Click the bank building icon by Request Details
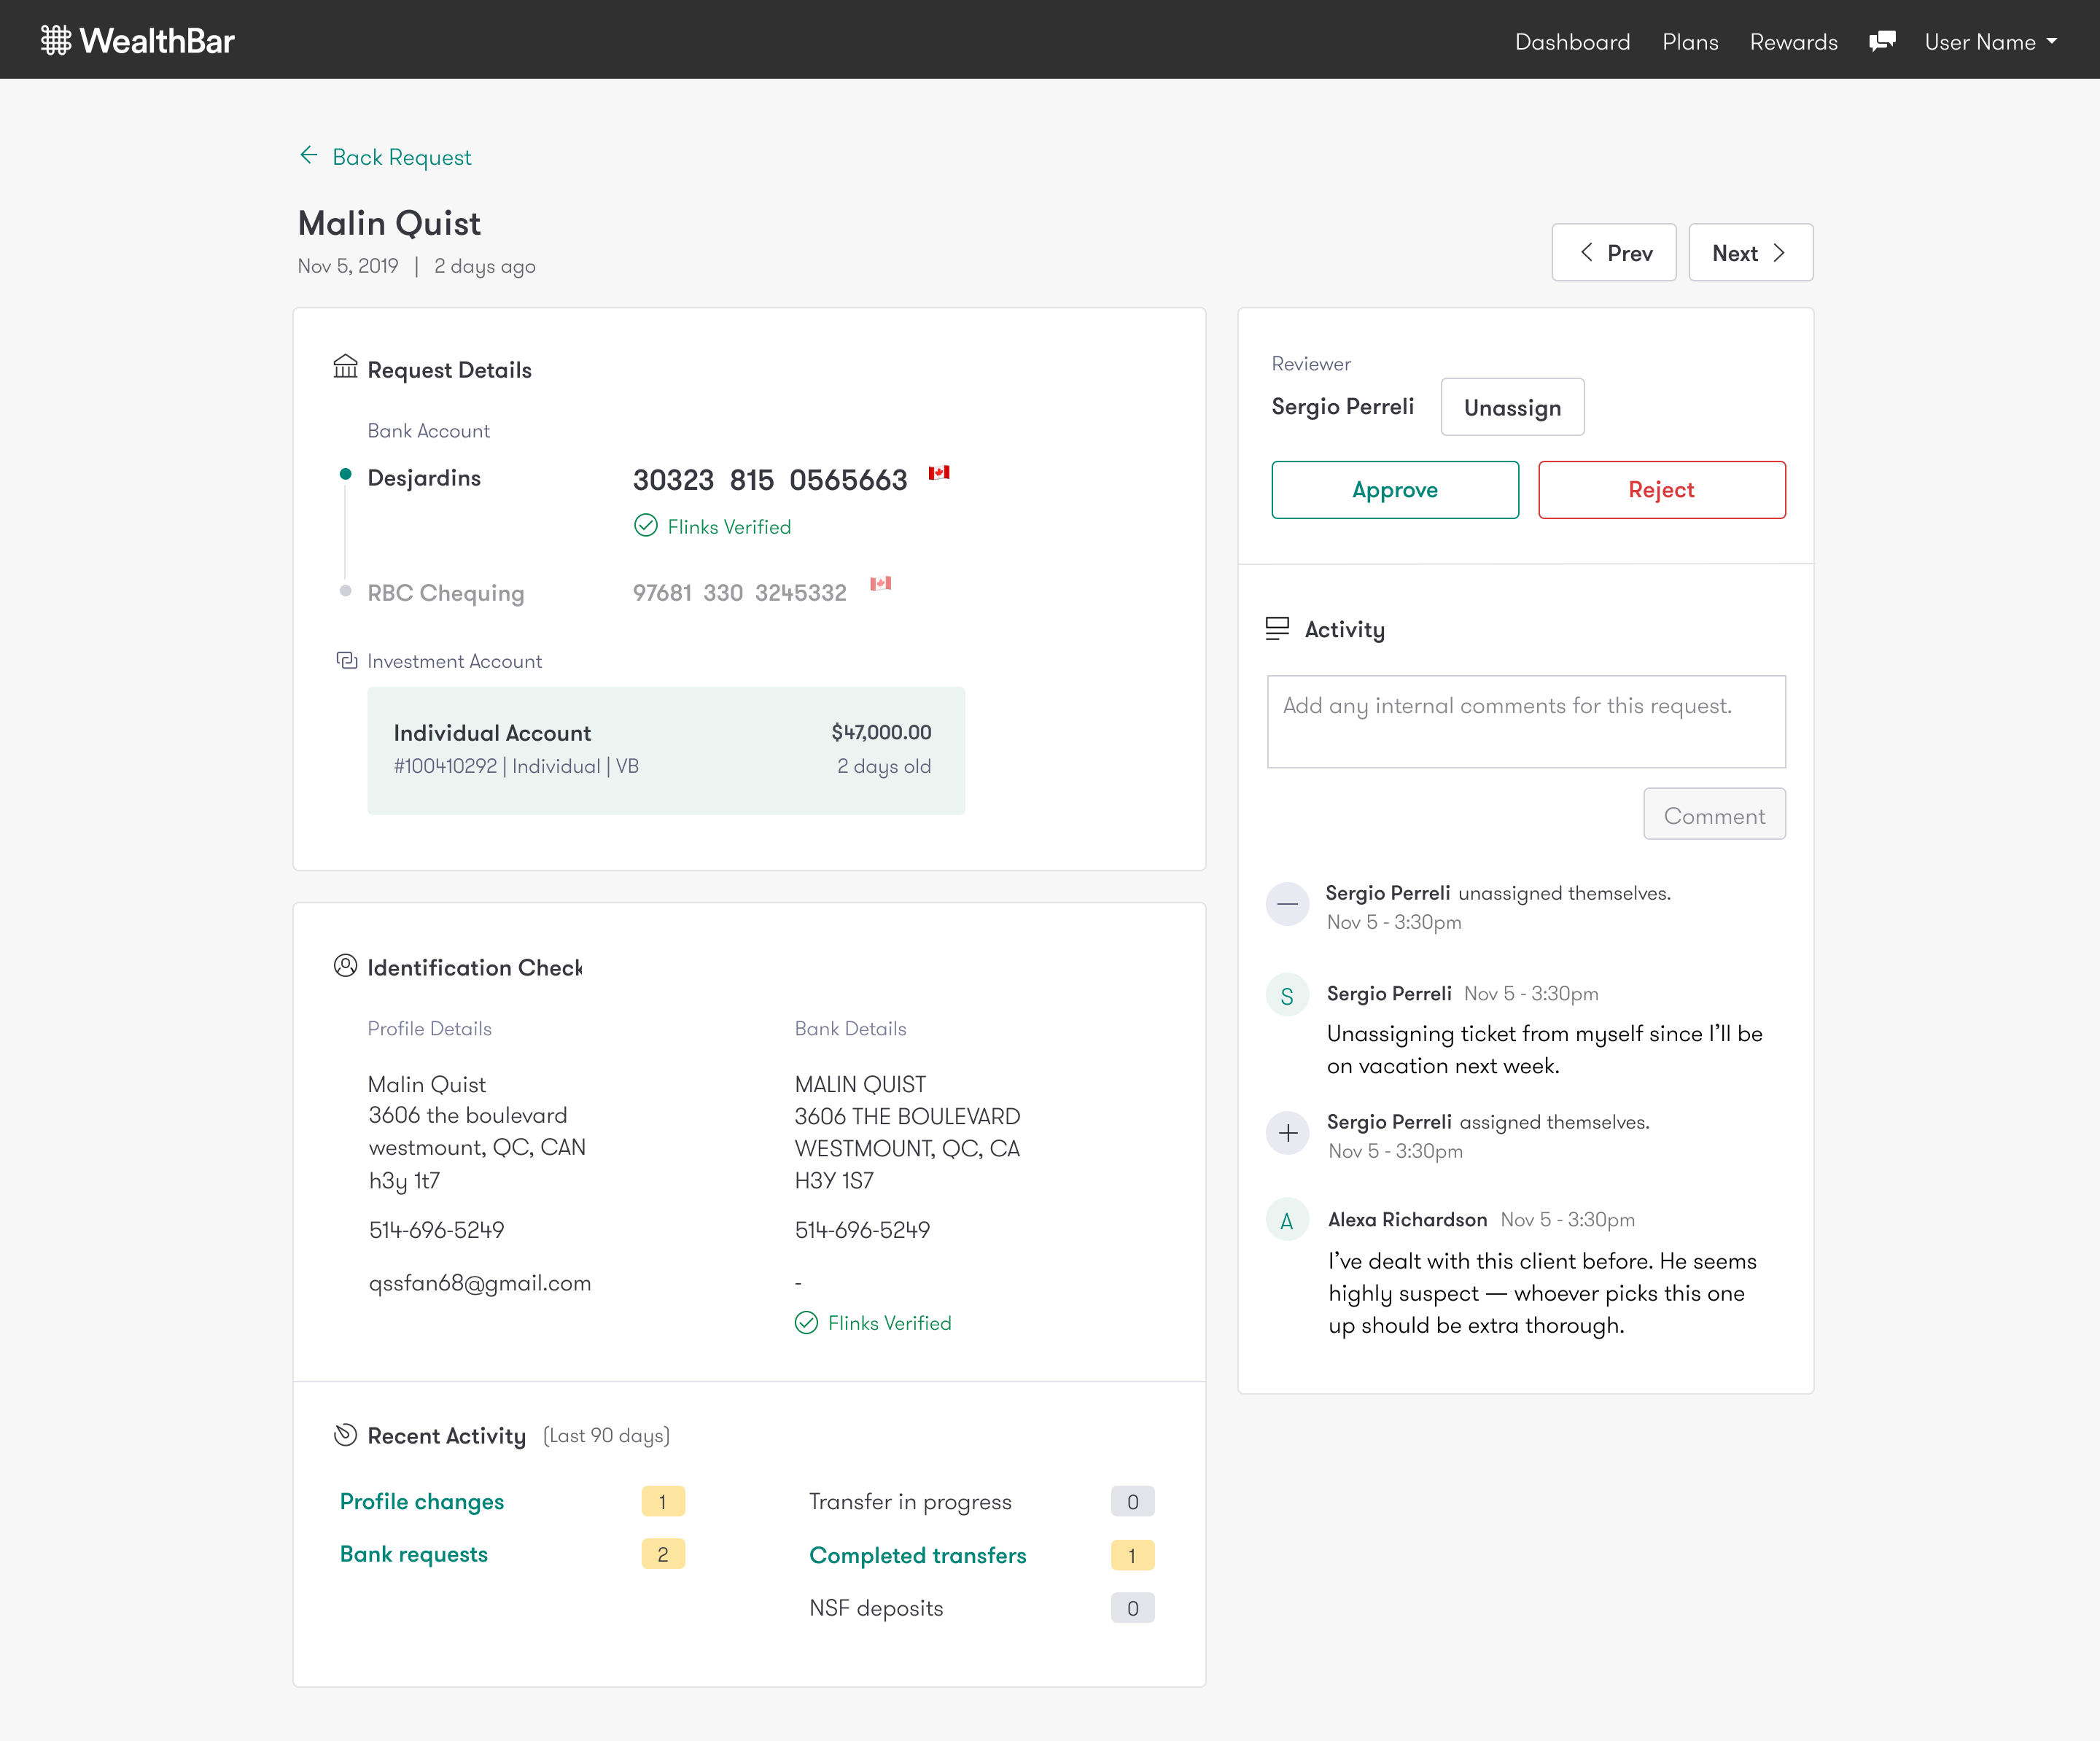The width and height of the screenshot is (2100, 1741). pyautogui.click(x=345, y=367)
